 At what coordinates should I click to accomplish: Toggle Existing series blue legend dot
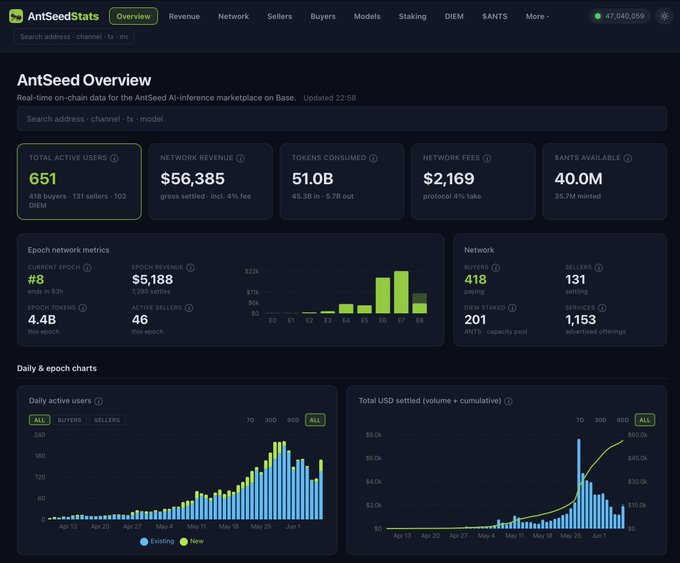point(144,541)
